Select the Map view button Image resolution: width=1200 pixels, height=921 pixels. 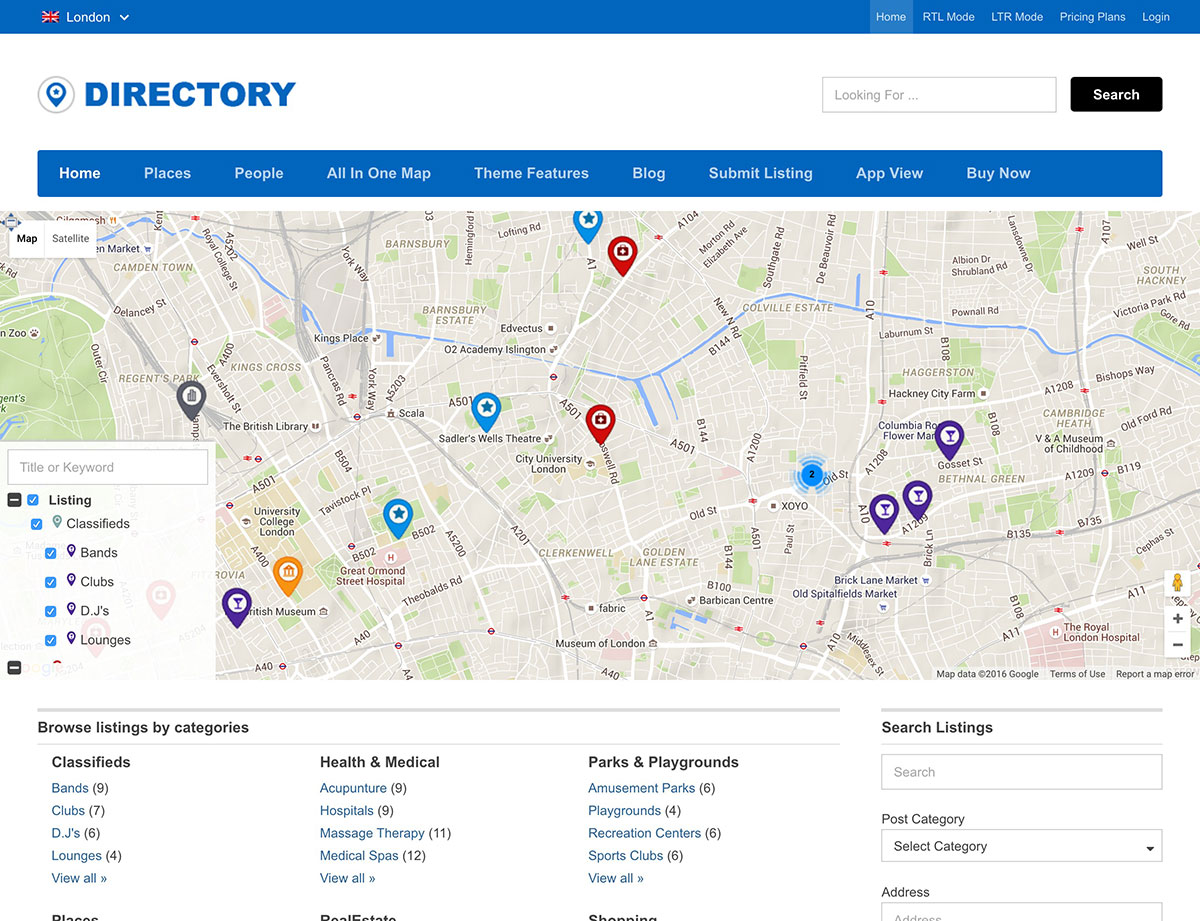pyautogui.click(x=27, y=239)
